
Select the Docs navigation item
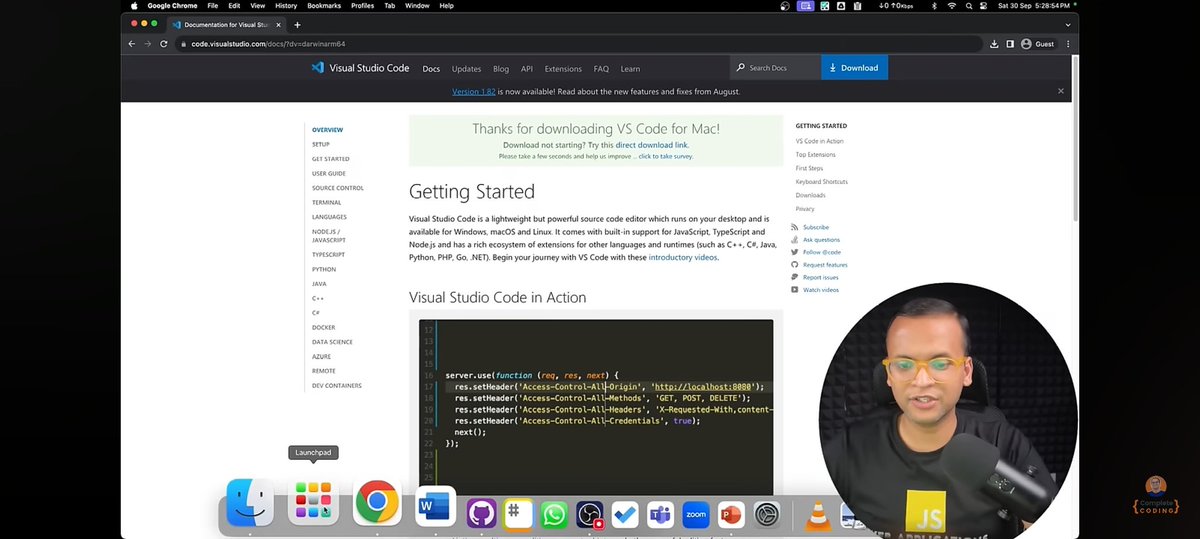tap(431, 68)
